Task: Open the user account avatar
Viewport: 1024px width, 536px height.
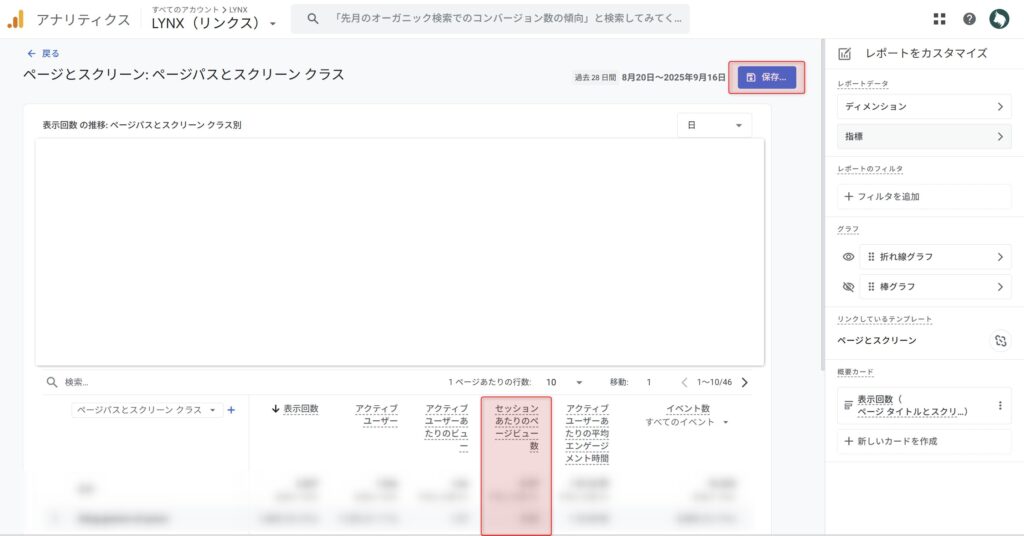Action: 999,19
